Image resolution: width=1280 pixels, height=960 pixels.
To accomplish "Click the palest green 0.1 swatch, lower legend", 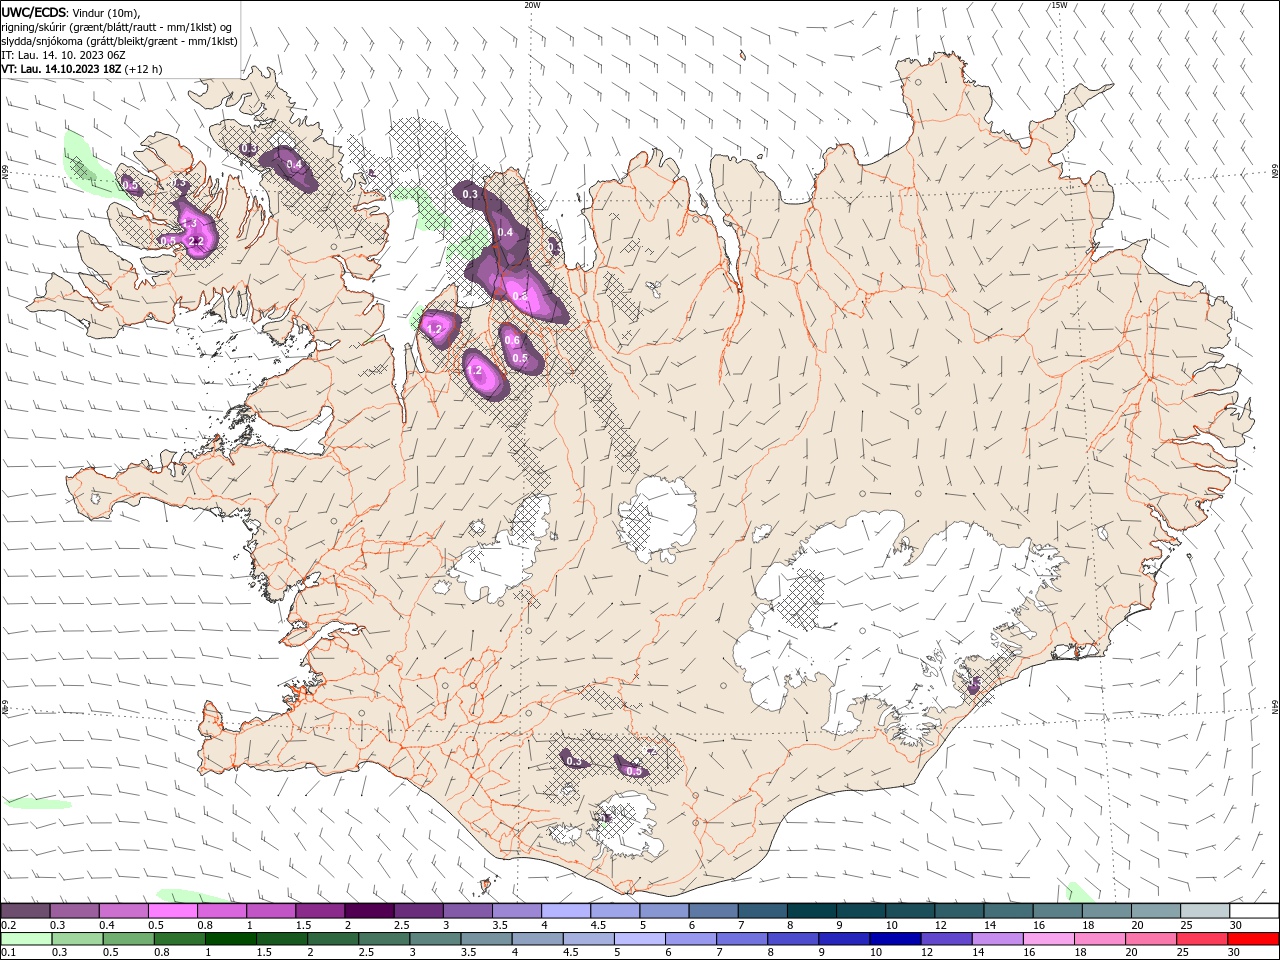I will point(26,939).
